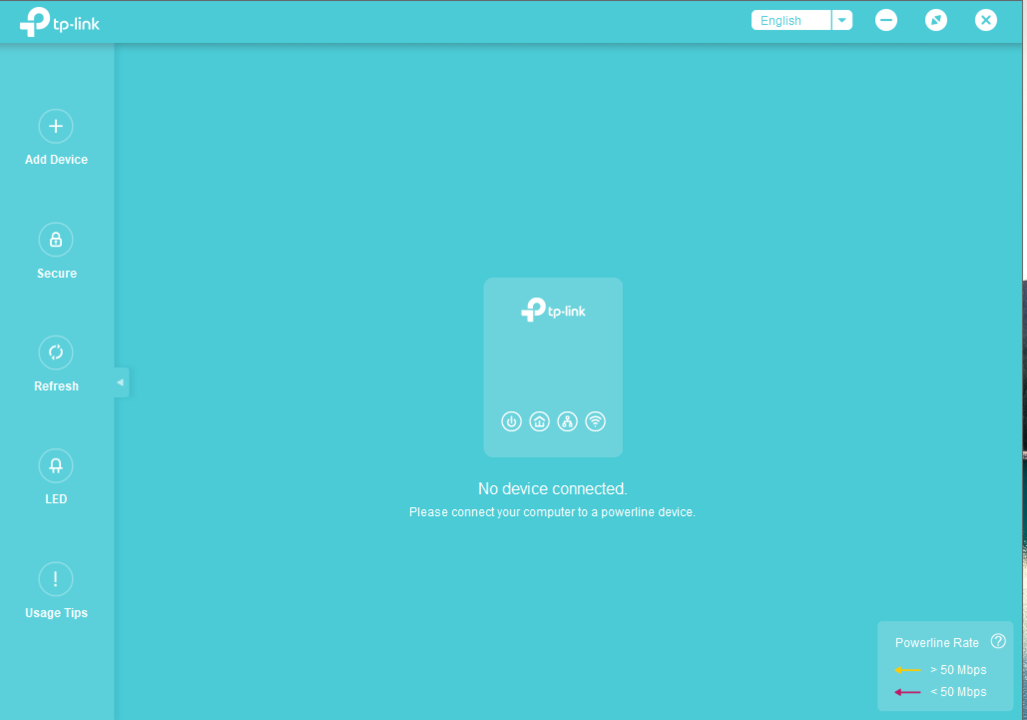Click the language dropdown arrow button
Viewport: 1027px width, 720px height.
pos(842,20)
